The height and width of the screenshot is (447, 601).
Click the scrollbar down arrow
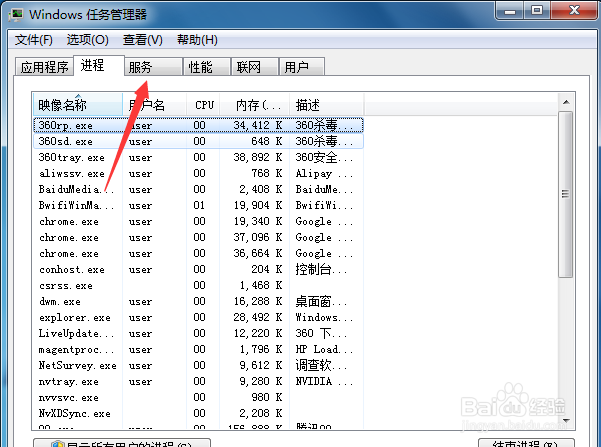pyautogui.click(x=566, y=421)
